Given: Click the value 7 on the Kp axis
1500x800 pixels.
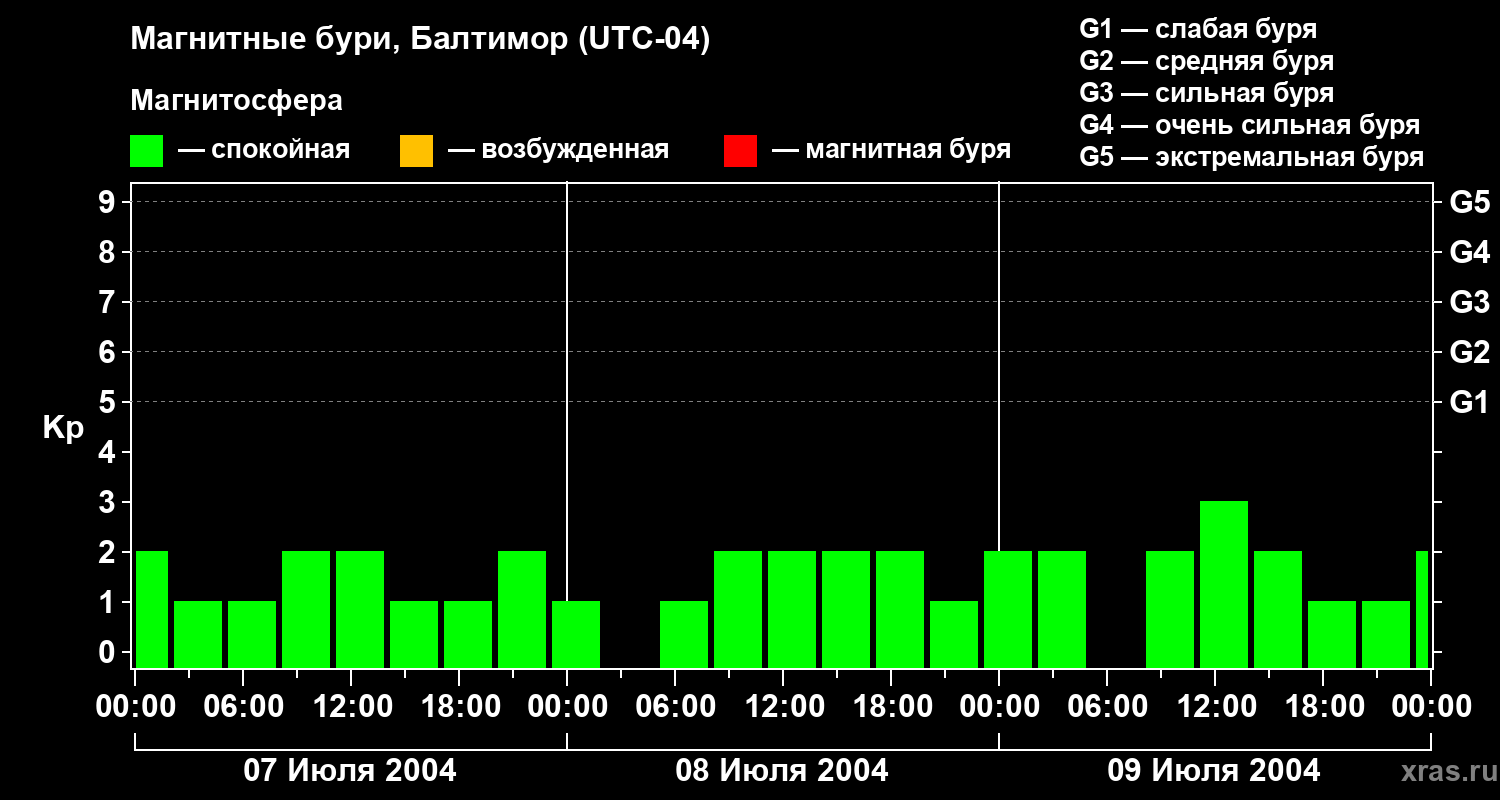Looking at the screenshot, I should 109,302.
